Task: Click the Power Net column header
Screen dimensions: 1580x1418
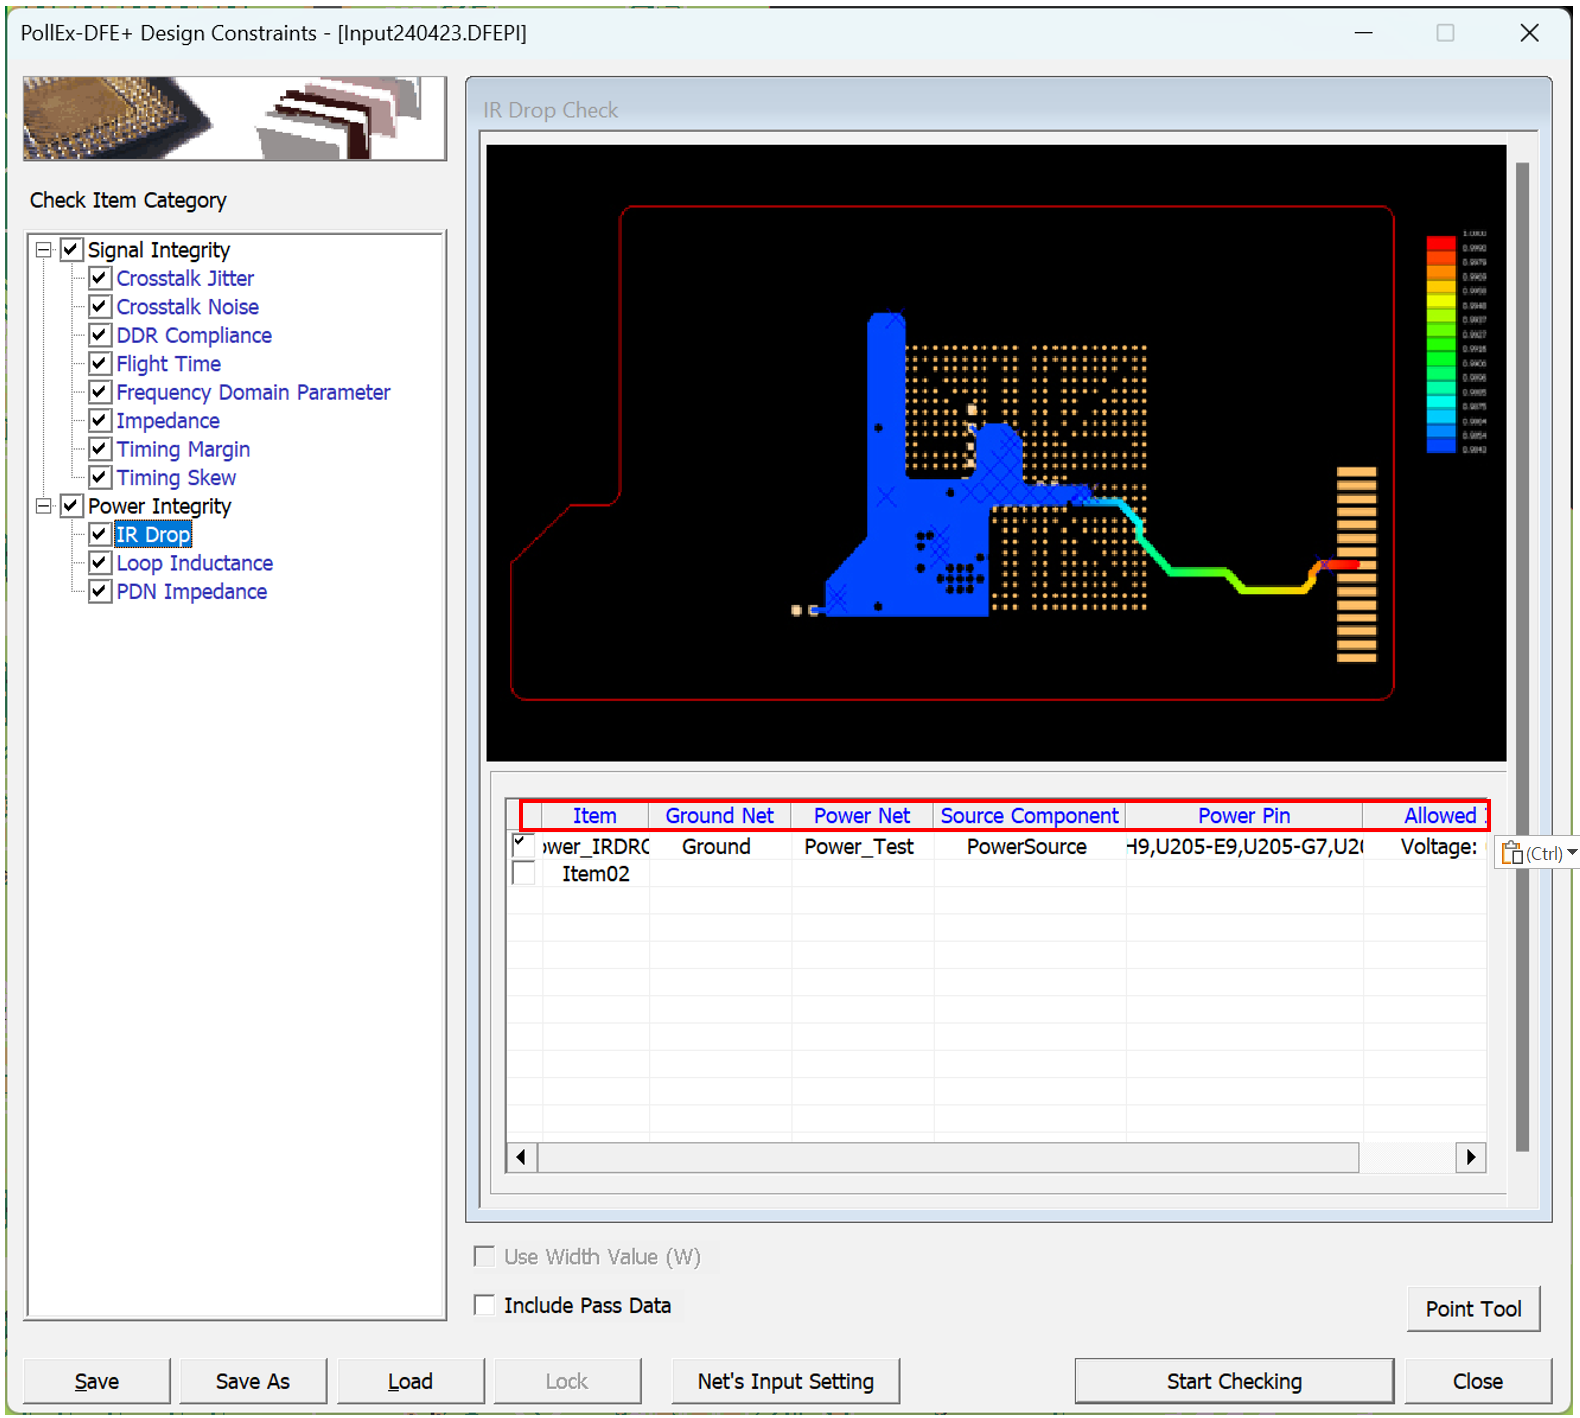Action: 861,816
